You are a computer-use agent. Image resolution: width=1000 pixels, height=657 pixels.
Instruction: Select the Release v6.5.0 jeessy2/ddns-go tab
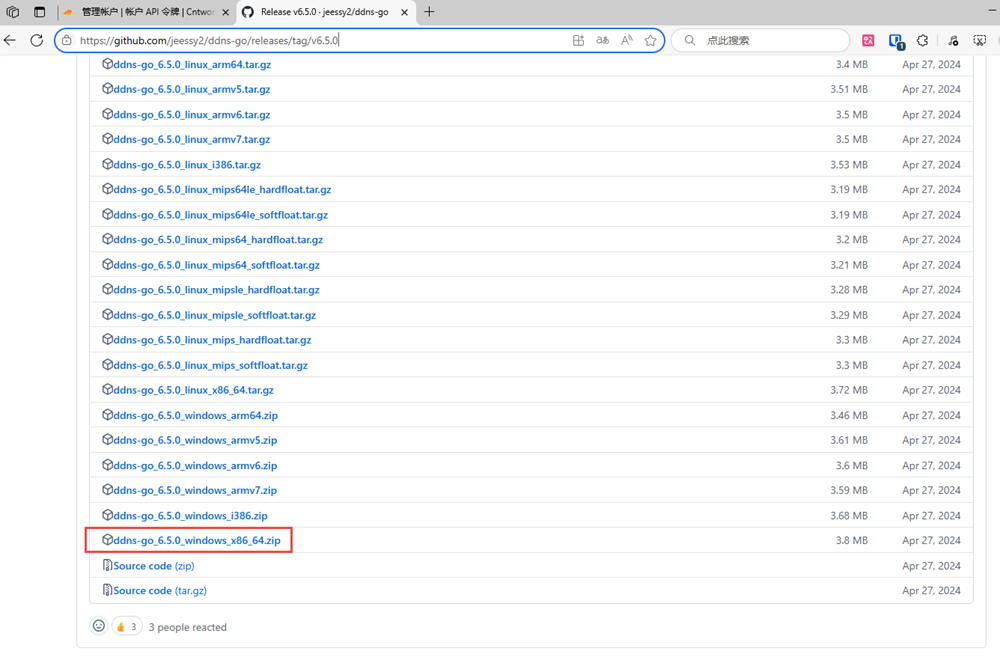(x=324, y=12)
